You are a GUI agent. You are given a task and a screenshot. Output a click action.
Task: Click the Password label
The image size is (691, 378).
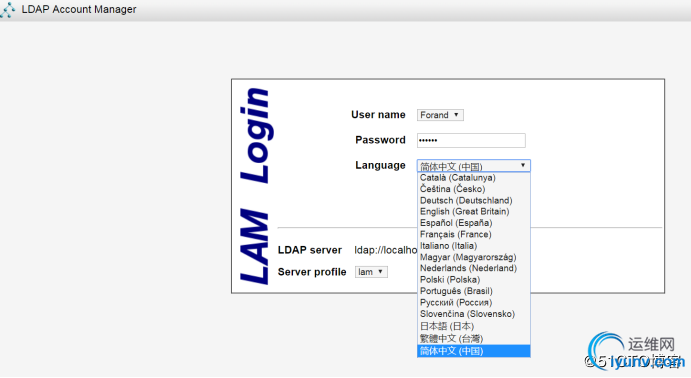[x=380, y=140]
